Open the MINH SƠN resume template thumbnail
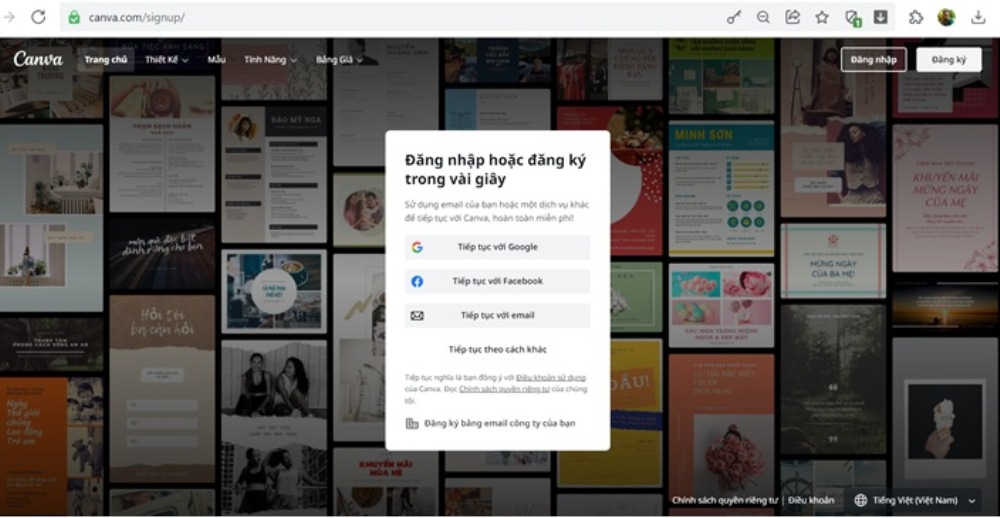The width and height of the screenshot is (1000, 518). (x=721, y=189)
